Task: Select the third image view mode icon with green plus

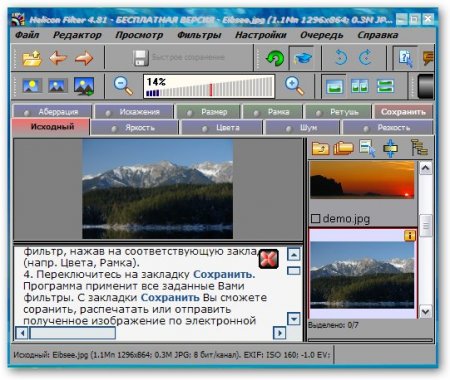Action: tap(84, 86)
